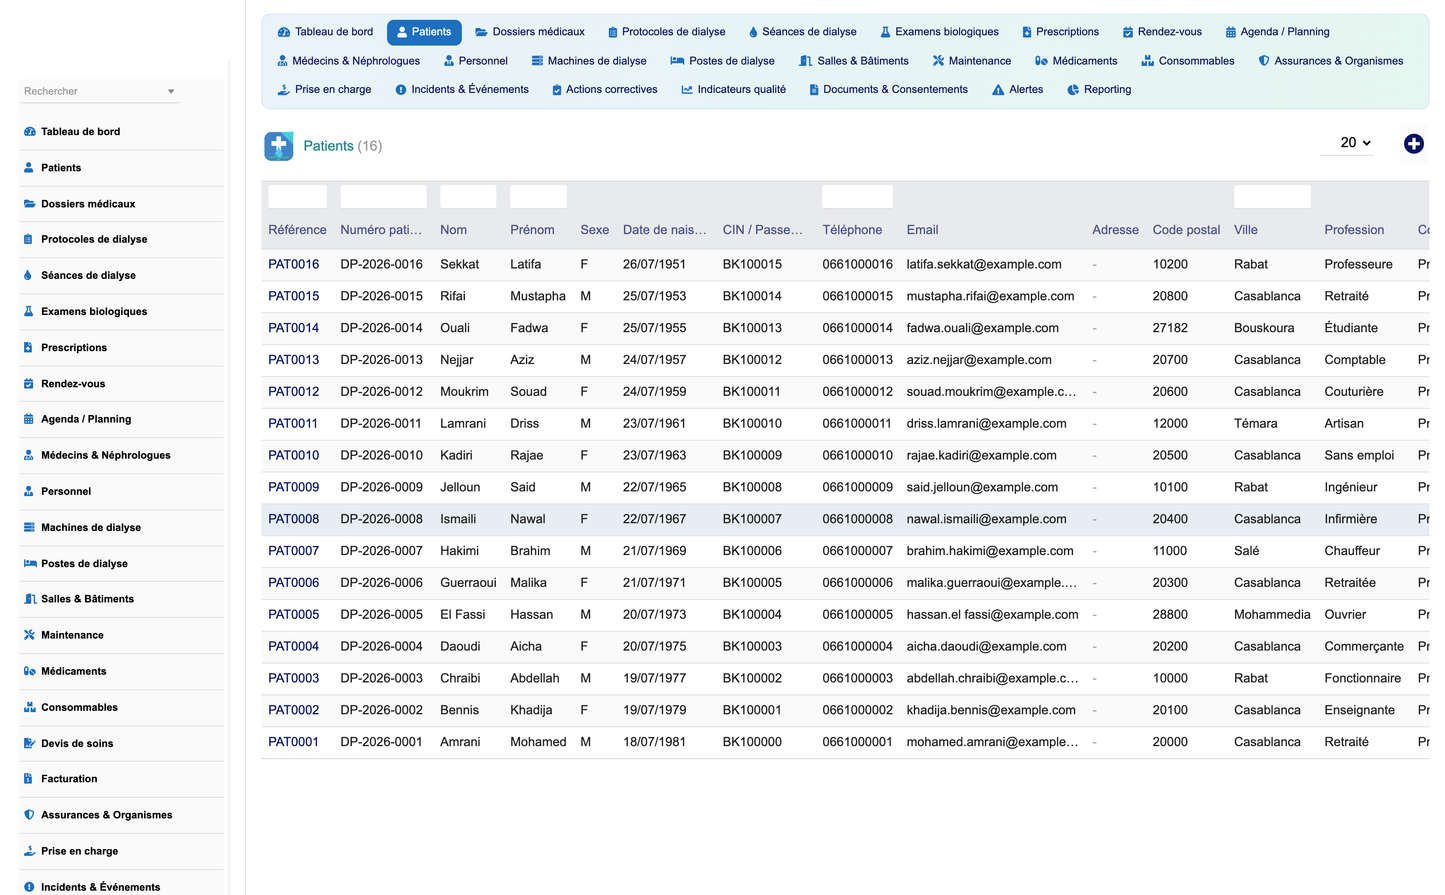Sort by the Profession column header
The image size is (1445, 895).
pyautogui.click(x=1354, y=230)
